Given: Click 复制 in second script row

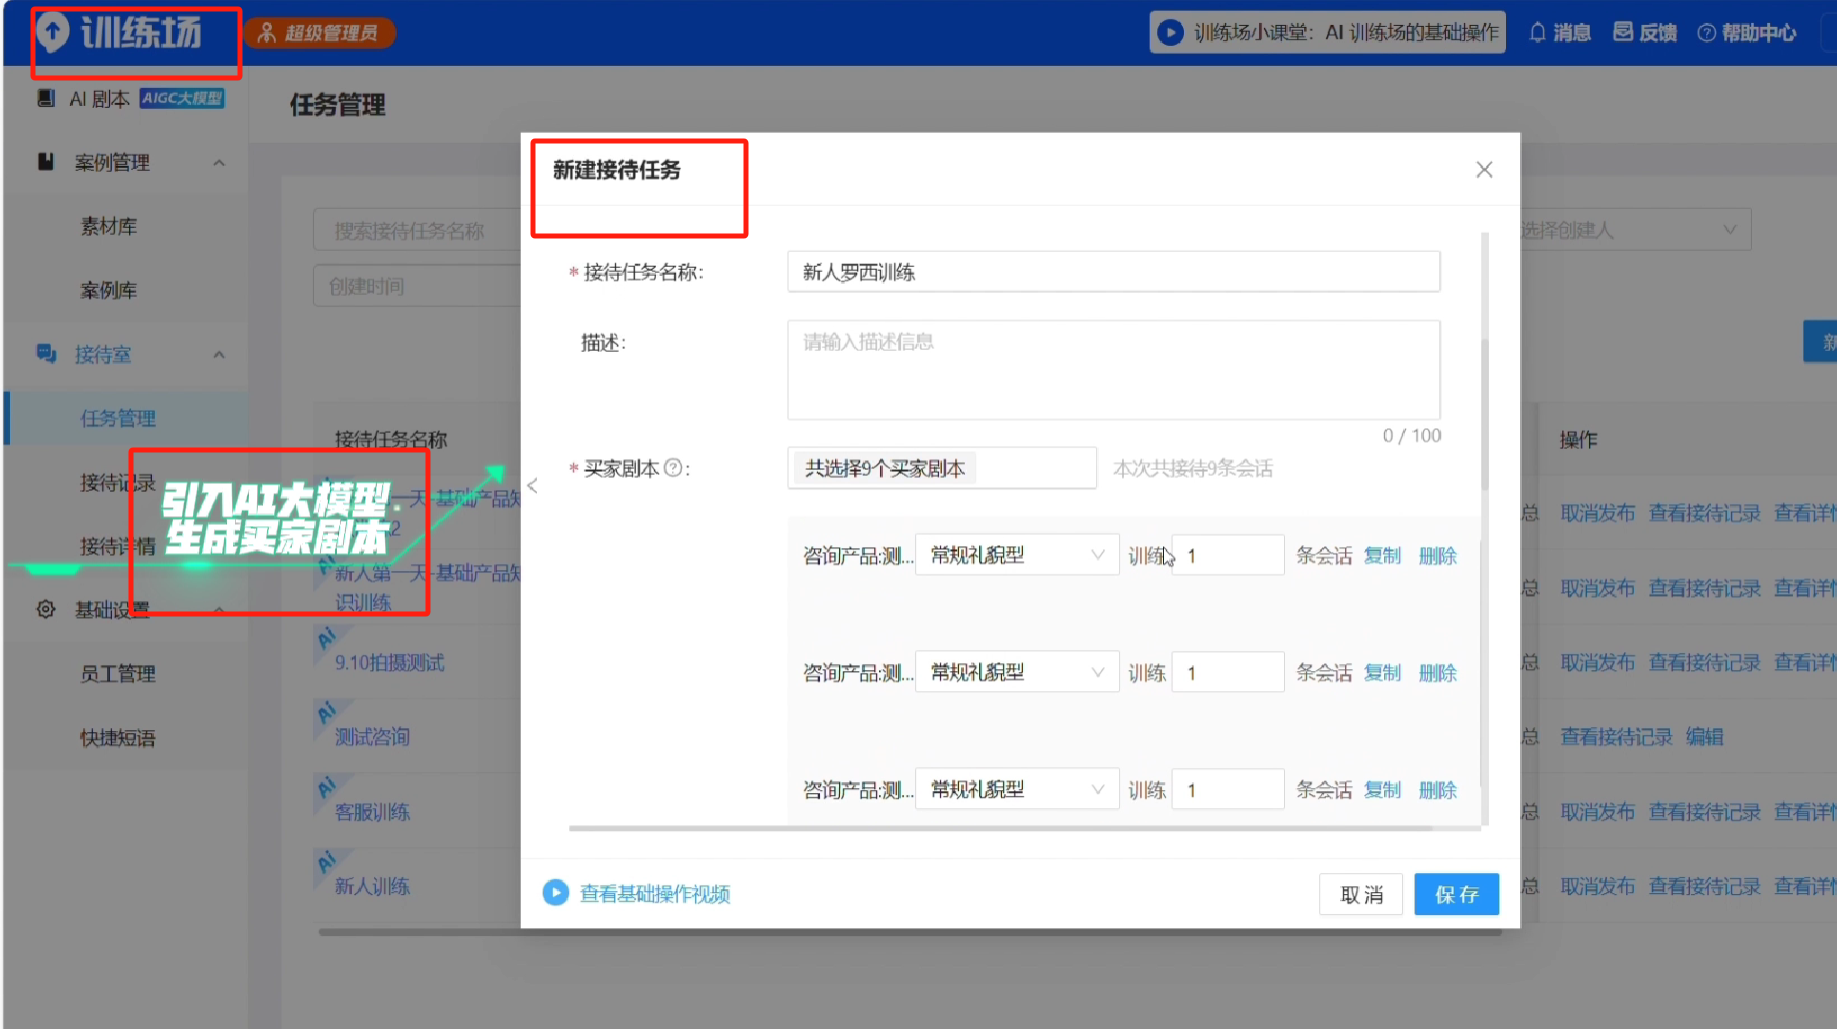Looking at the screenshot, I should pos(1383,672).
